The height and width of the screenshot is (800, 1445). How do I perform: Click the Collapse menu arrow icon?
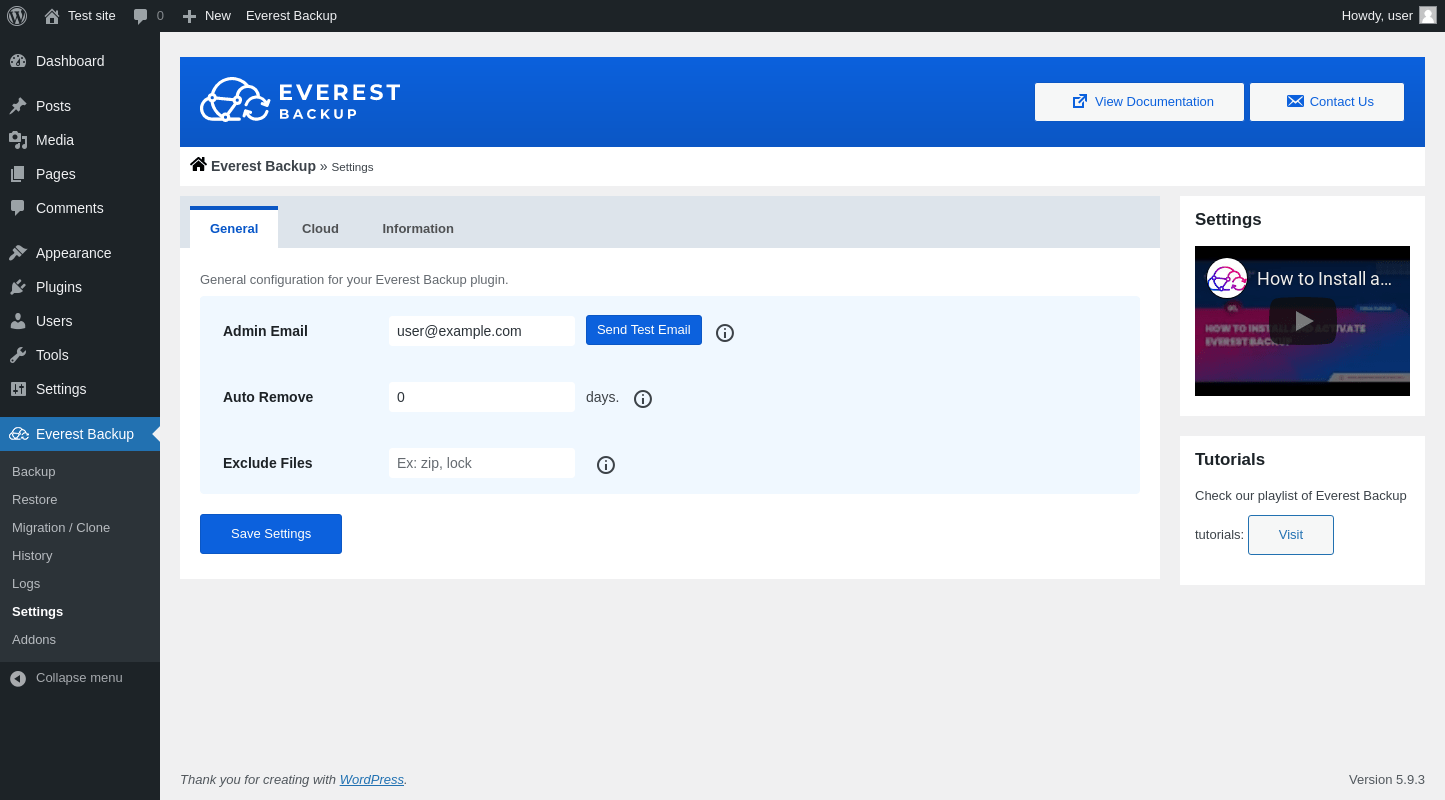tap(18, 678)
